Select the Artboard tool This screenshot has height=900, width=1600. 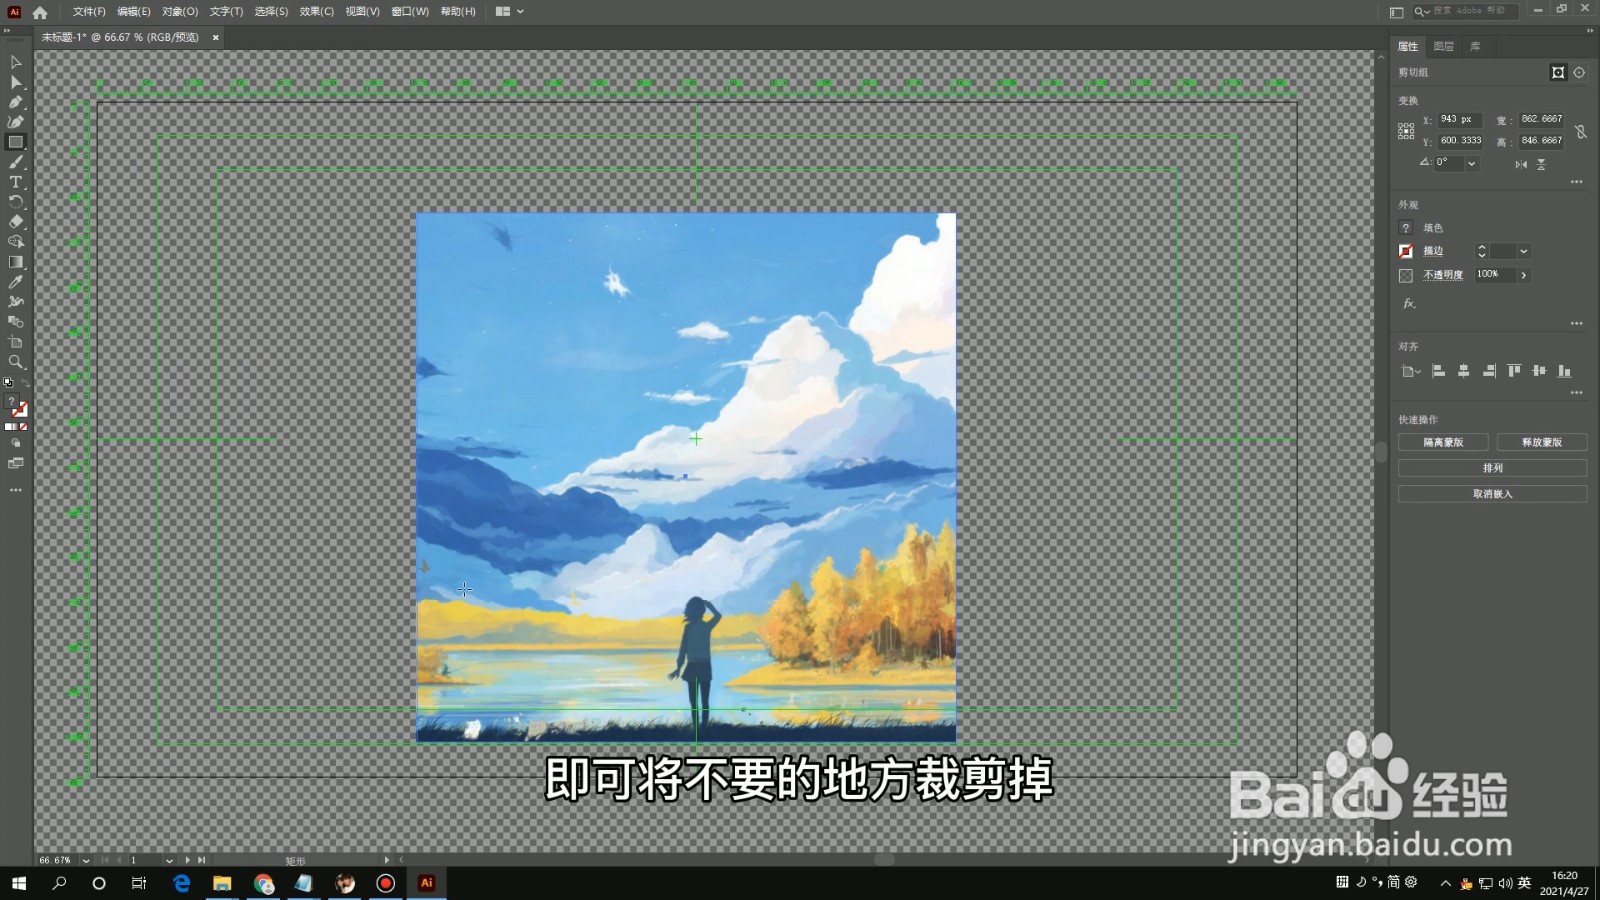[x=16, y=342]
